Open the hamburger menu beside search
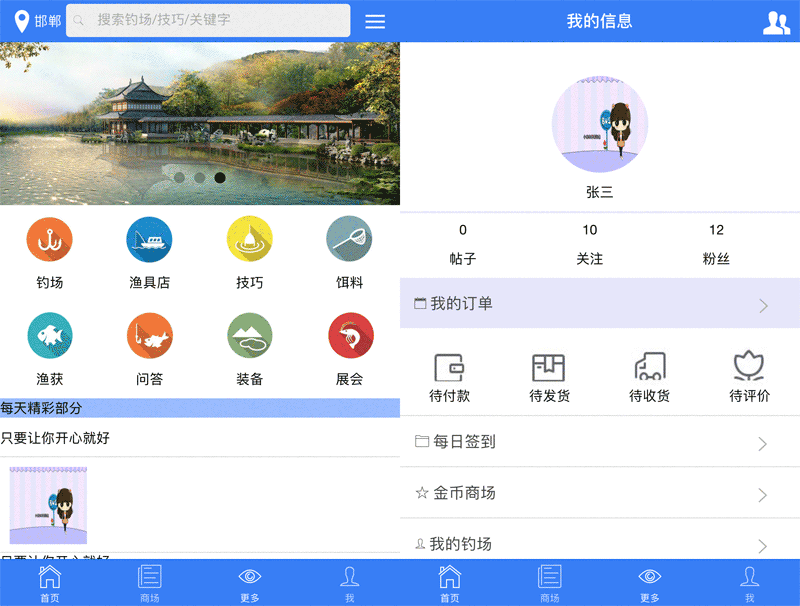This screenshot has width=800, height=606. pos(375,21)
